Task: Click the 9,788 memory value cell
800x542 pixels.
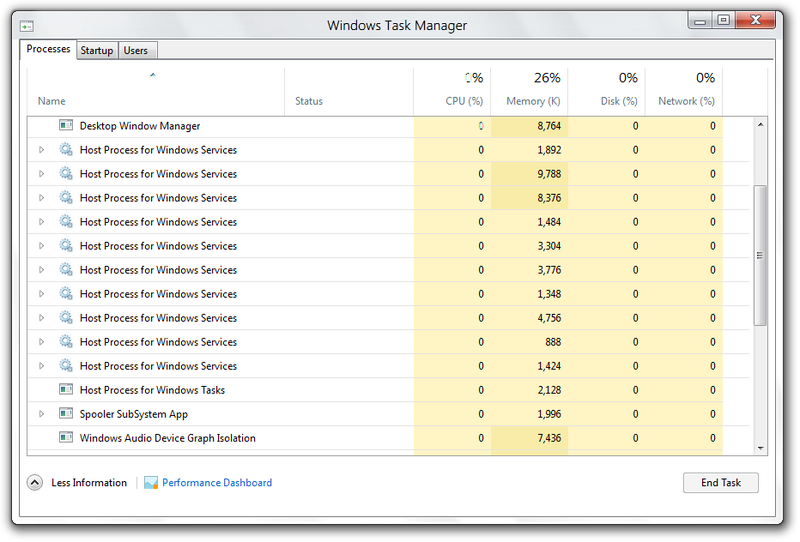Action: (x=529, y=174)
